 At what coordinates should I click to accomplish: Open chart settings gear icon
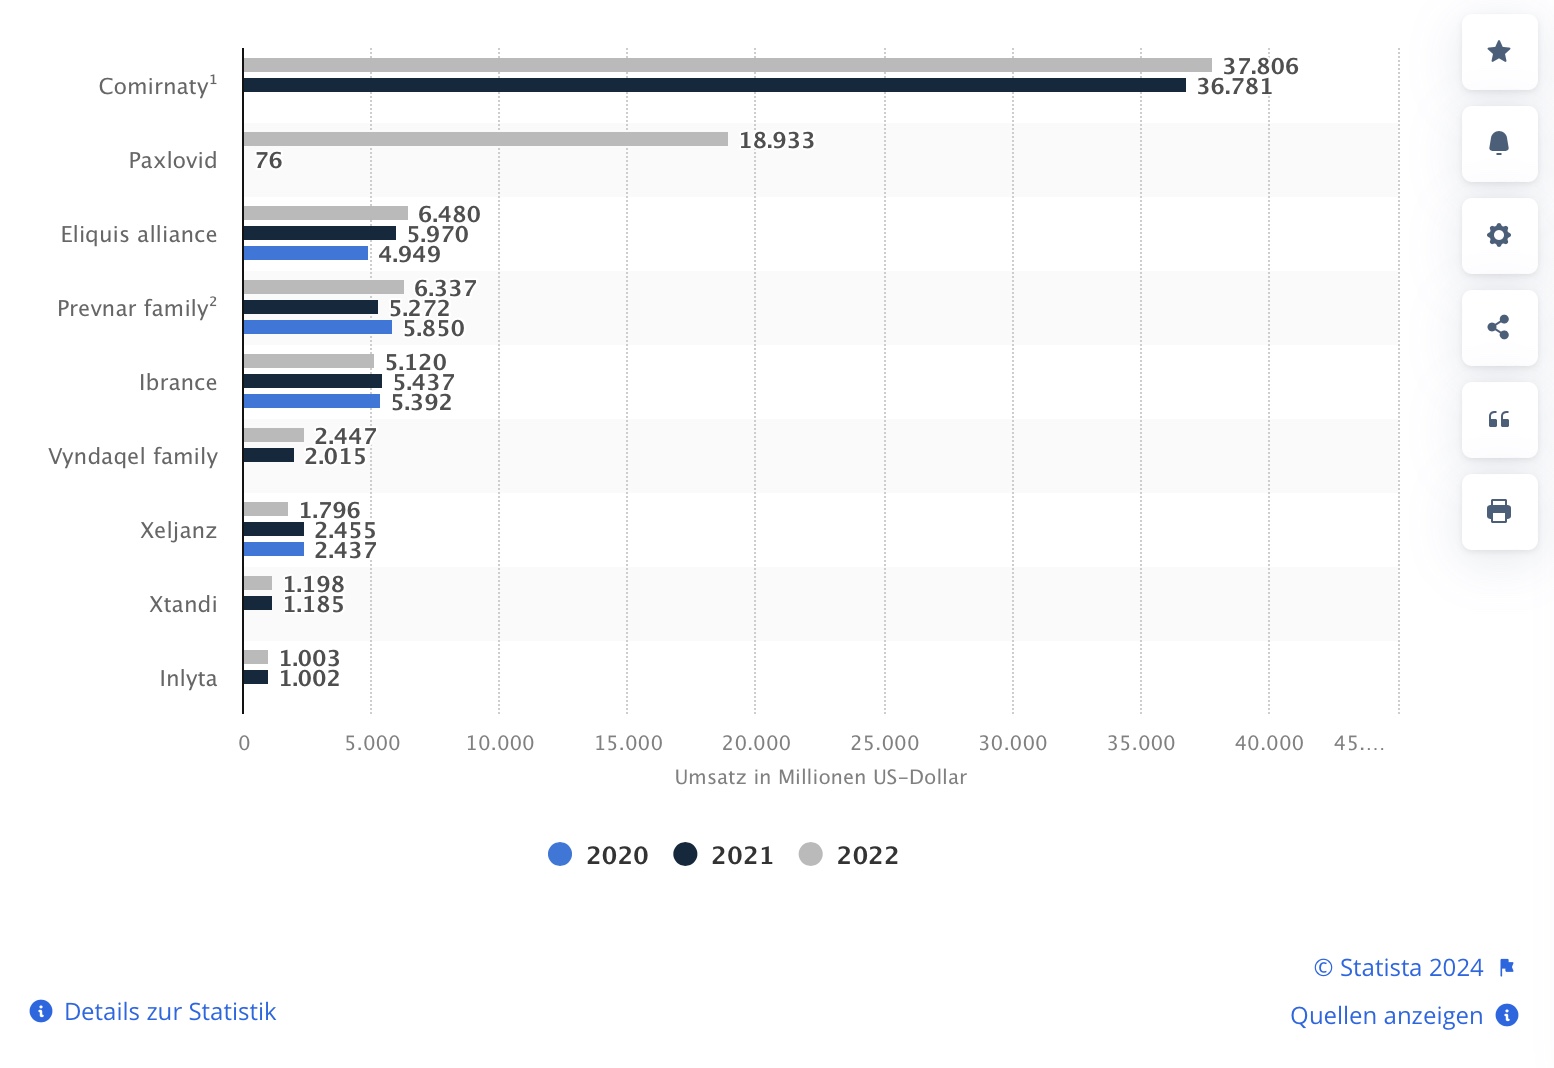pyautogui.click(x=1498, y=236)
